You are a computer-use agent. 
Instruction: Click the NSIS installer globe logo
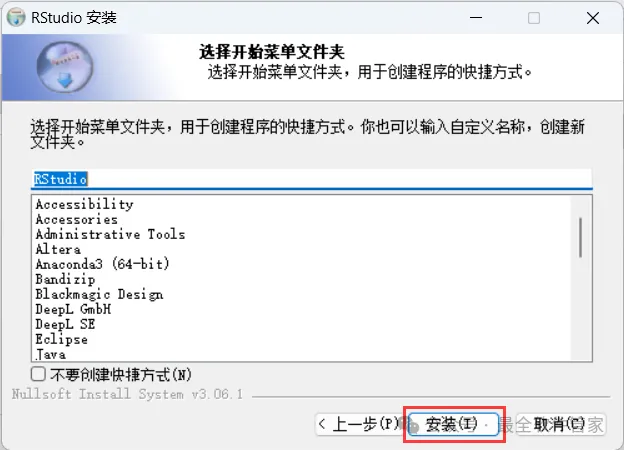point(65,67)
